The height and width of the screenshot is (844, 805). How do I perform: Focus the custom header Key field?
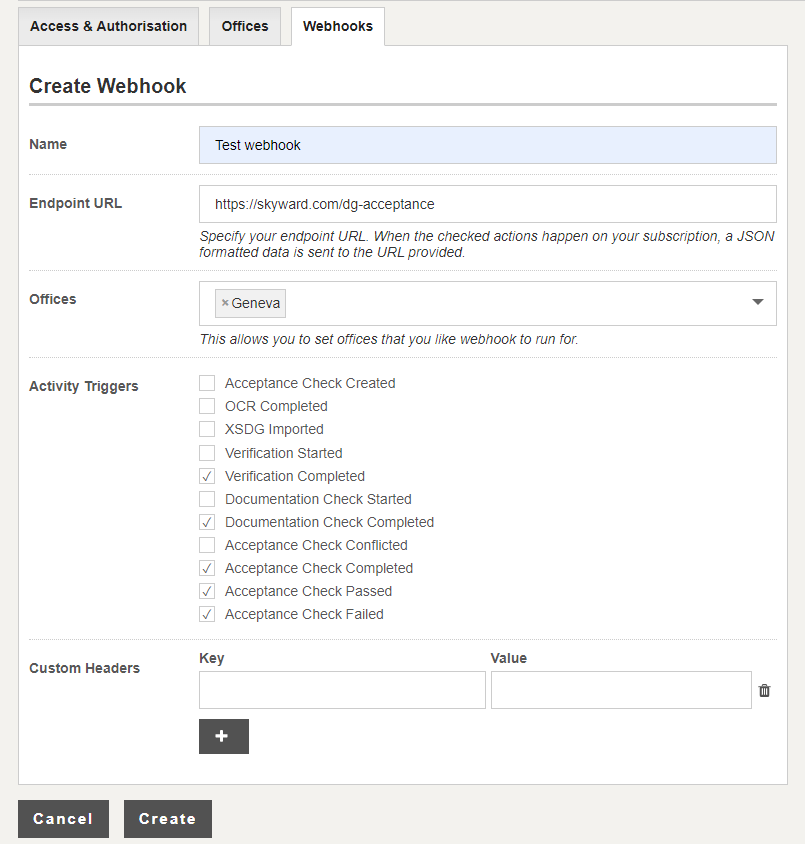coord(342,690)
